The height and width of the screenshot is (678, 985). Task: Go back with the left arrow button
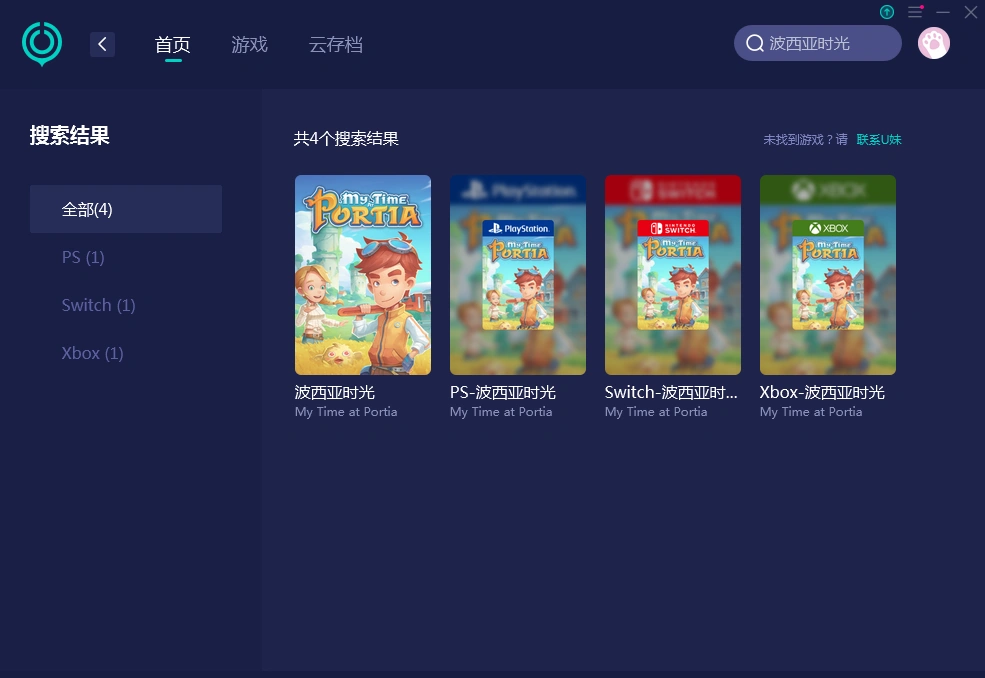point(102,44)
